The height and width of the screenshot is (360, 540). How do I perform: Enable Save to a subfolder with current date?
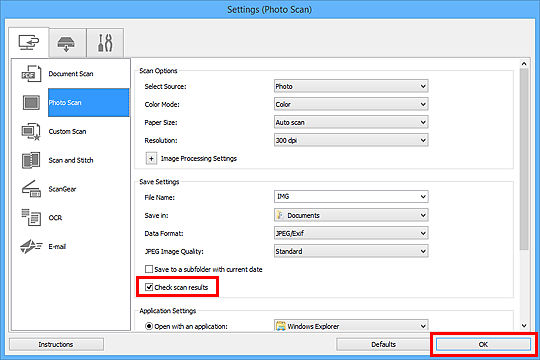point(149,269)
